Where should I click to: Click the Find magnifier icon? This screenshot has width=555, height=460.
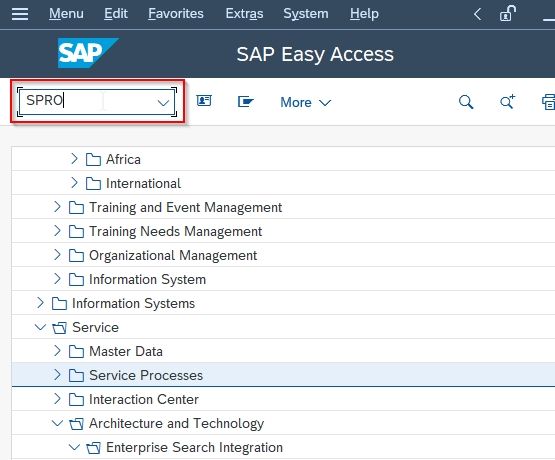point(466,102)
